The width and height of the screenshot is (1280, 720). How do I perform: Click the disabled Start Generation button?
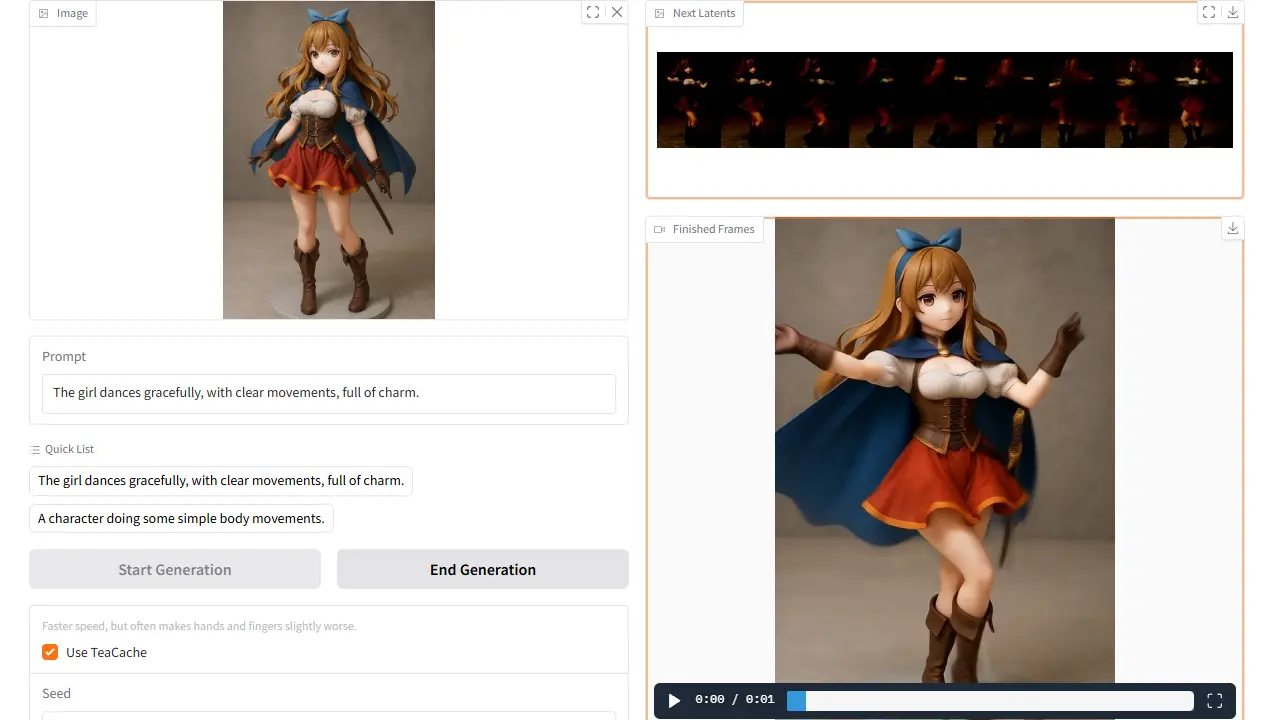(x=175, y=569)
